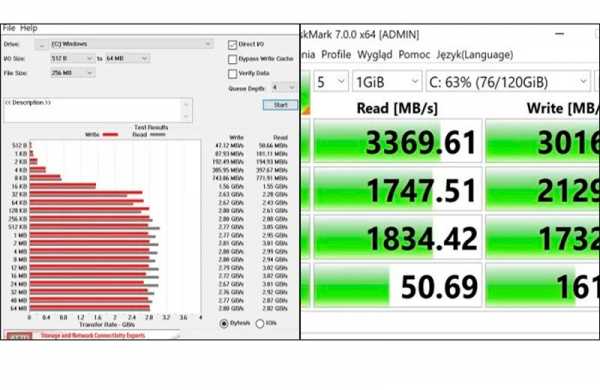
Task: Open the Drive dropdown showing (C) Windows
Action: pos(132,44)
